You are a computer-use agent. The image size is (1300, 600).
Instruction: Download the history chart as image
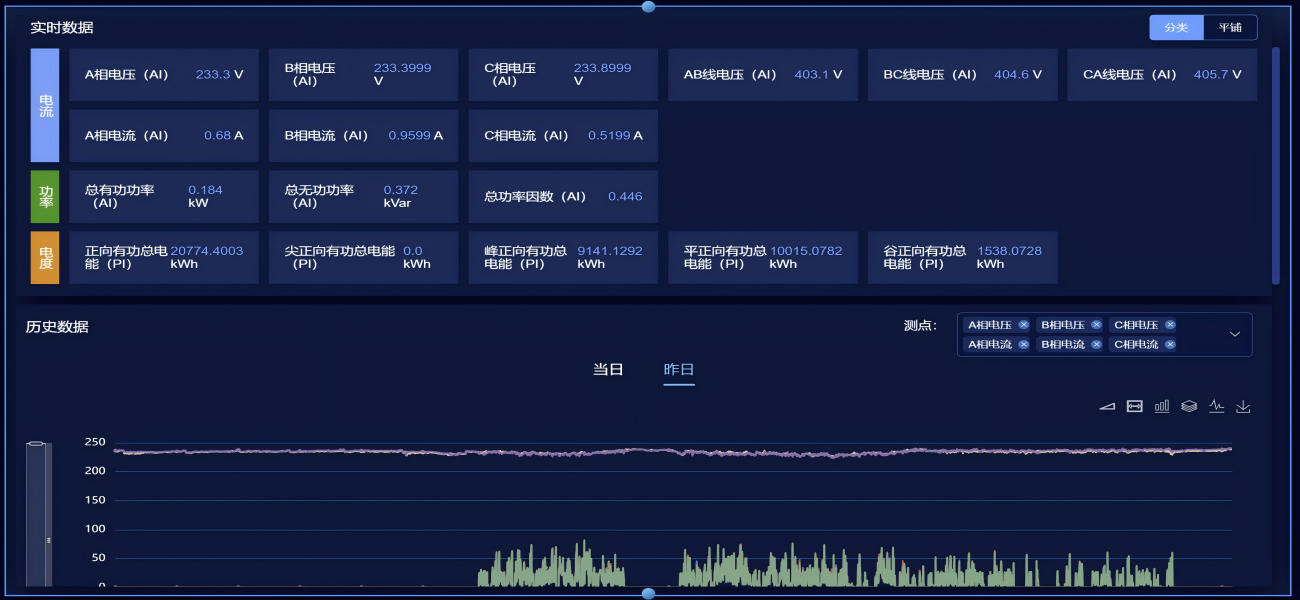(1243, 406)
